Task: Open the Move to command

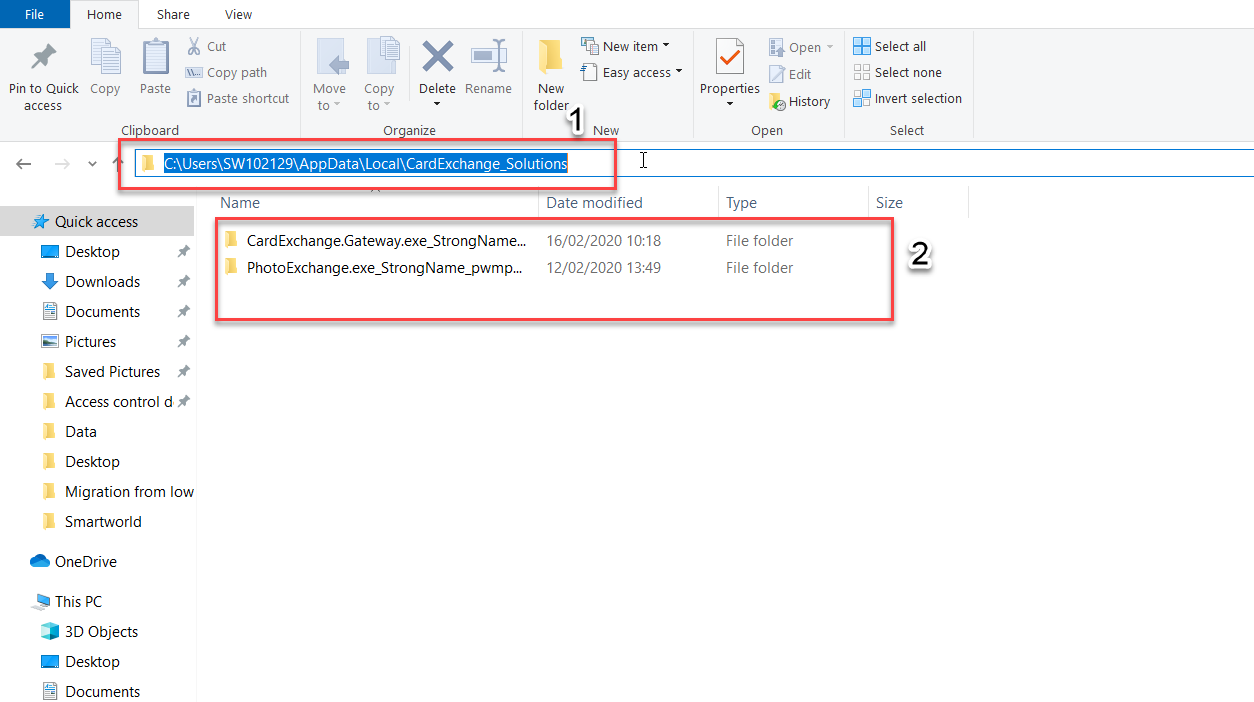Action: click(330, 74)
